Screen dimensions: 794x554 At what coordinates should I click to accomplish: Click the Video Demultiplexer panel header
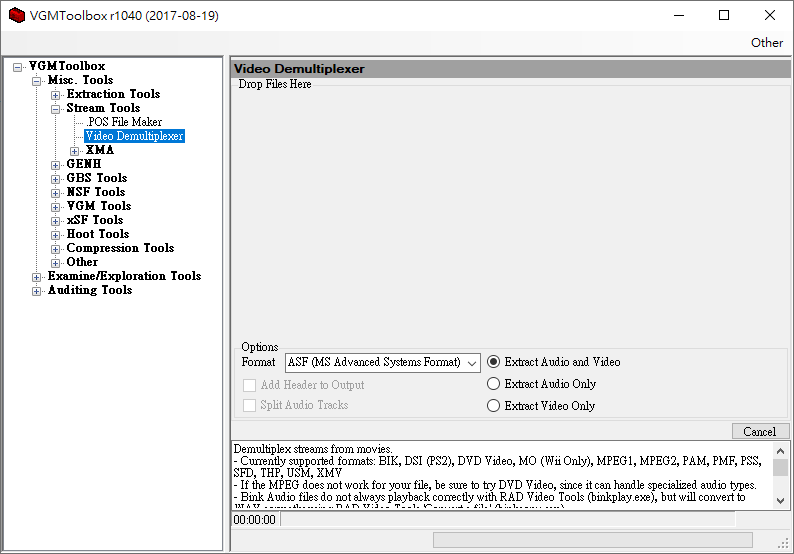511,69
